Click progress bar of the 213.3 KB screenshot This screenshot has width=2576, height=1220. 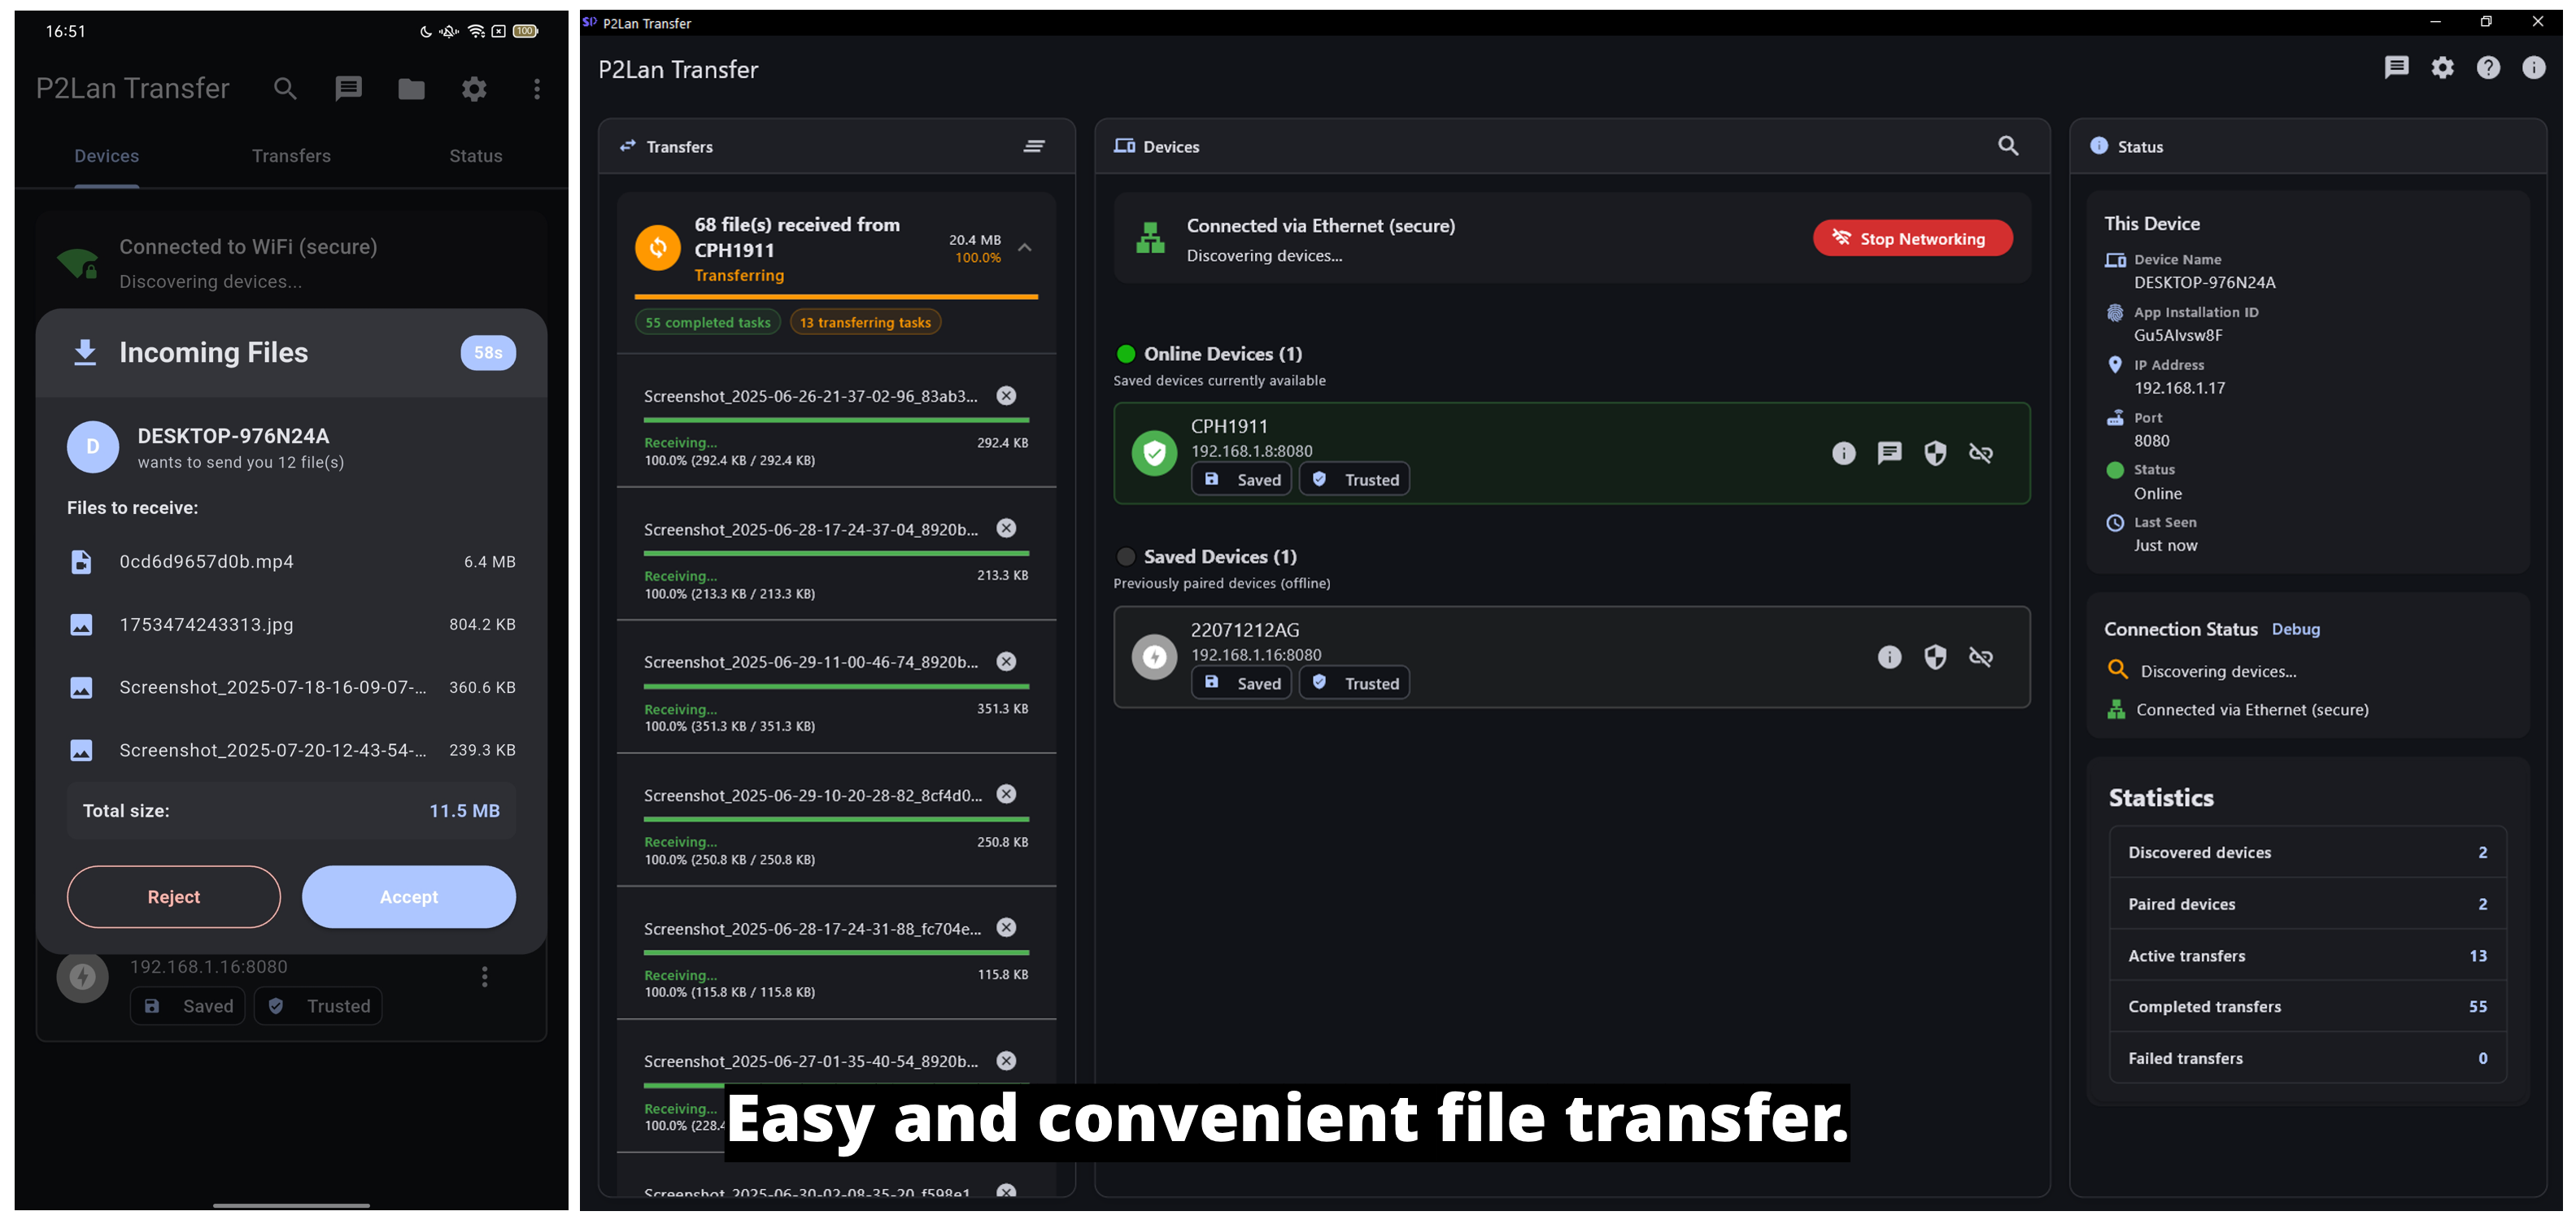pyautogui.click(x=836, y=553)
